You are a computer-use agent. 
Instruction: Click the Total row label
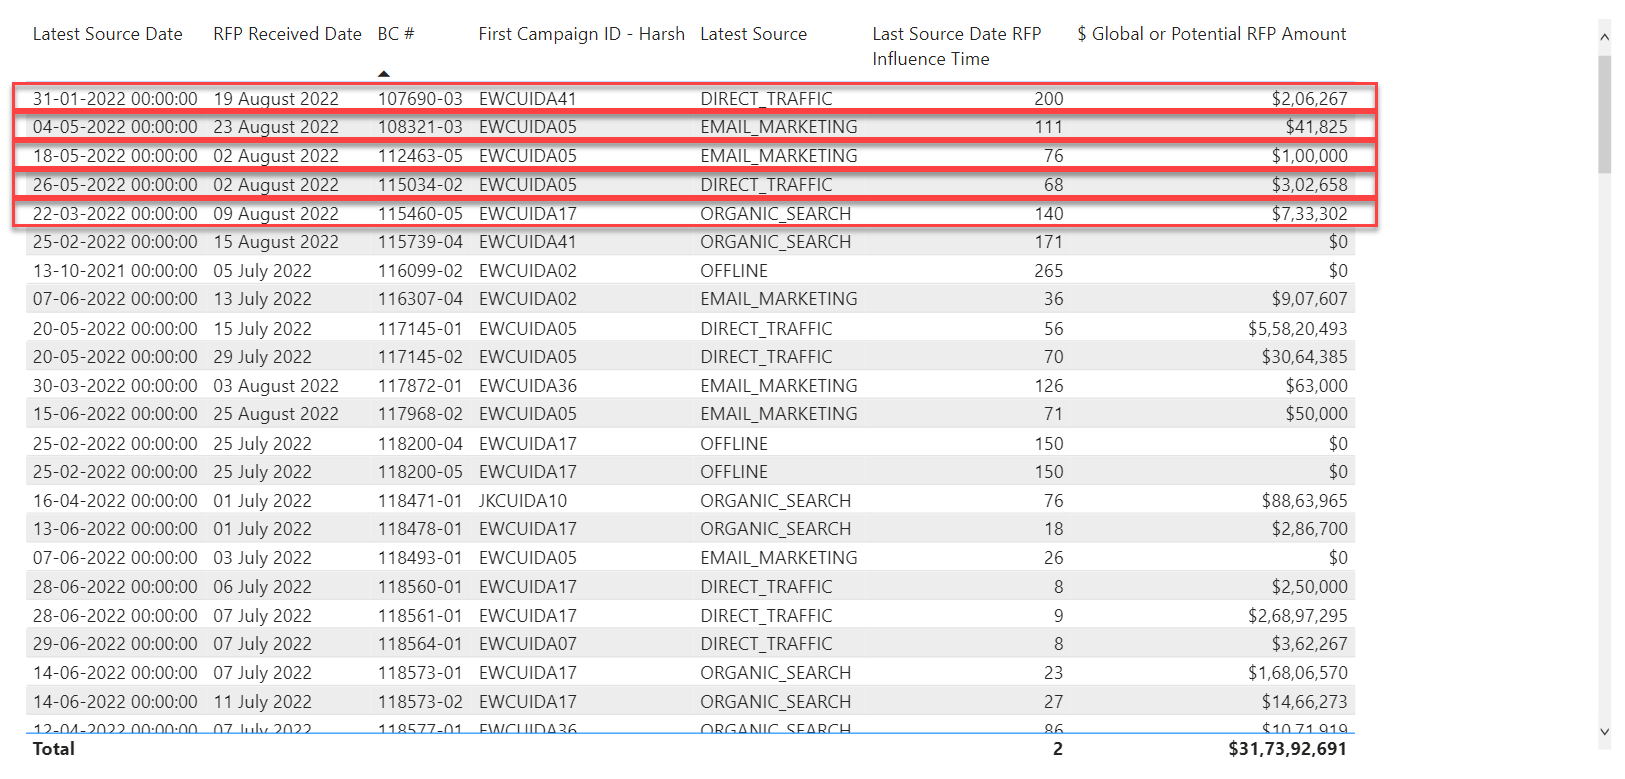54,749
